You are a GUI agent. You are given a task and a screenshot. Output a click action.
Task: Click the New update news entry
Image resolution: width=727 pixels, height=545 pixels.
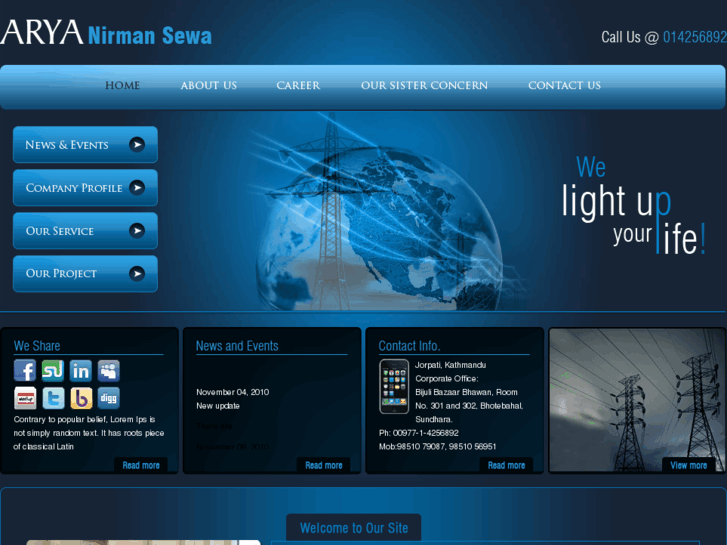click(218, 406)
